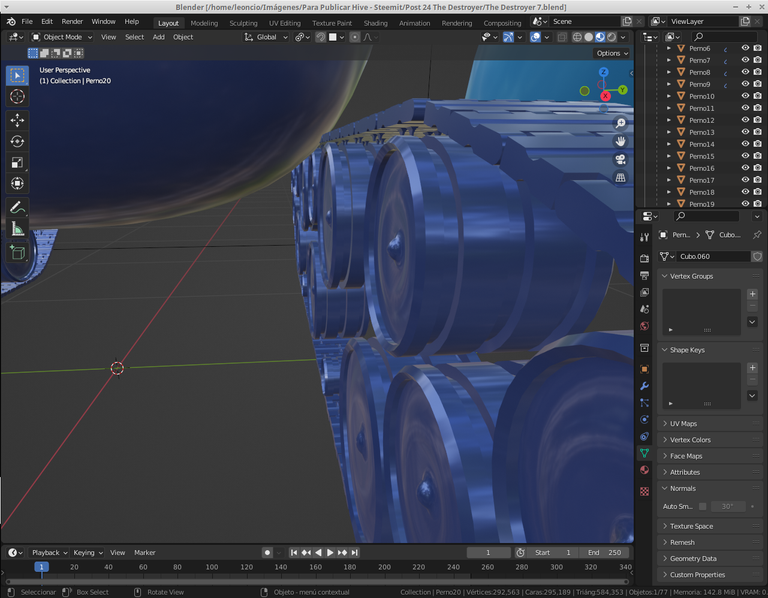Open the Keying dropdown
768x598 pixels.
87,552
